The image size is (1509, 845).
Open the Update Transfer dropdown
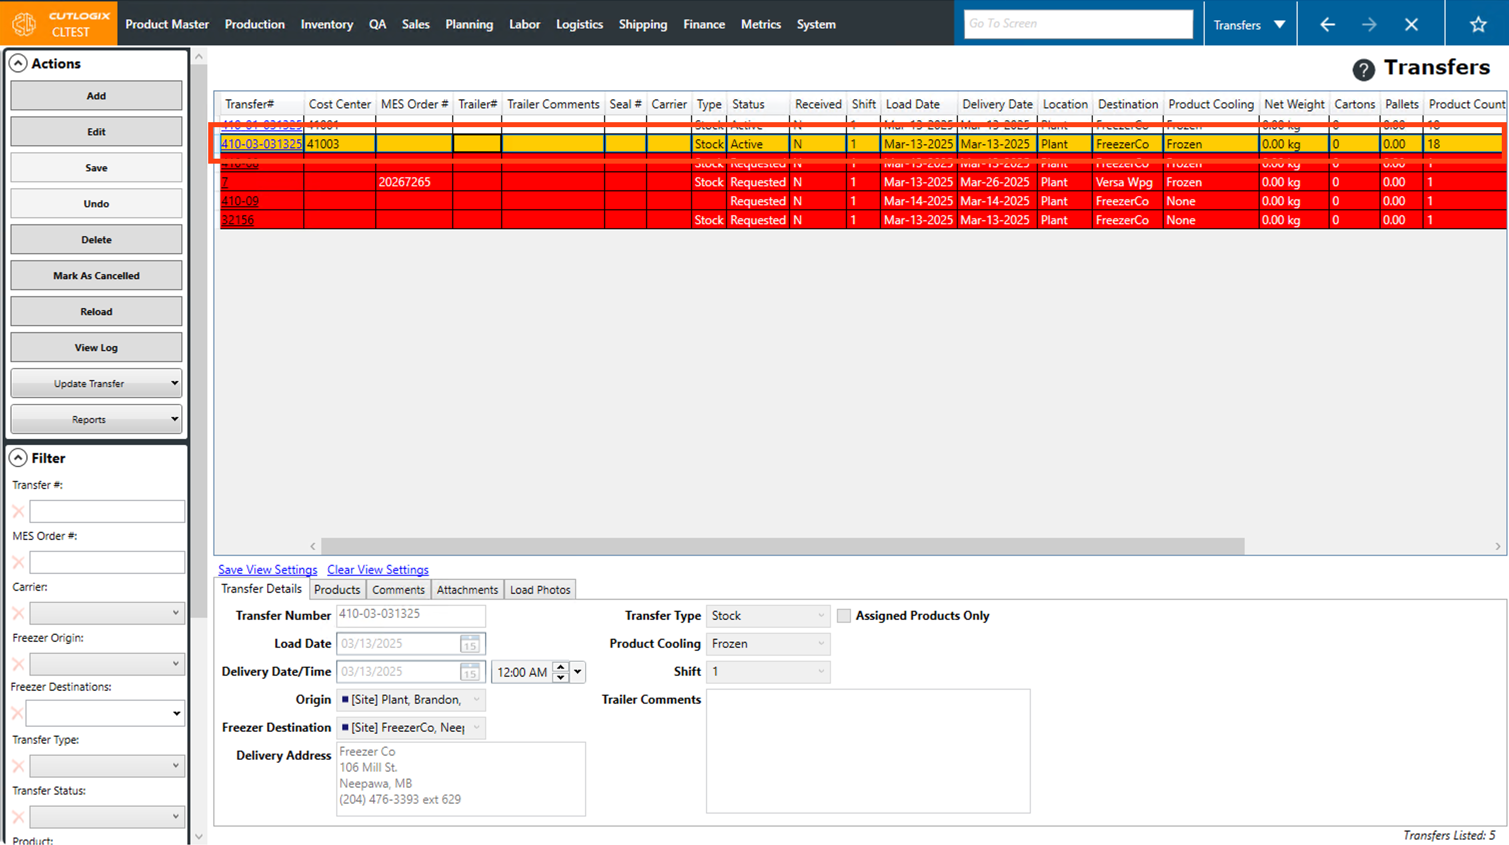[96, 383]
